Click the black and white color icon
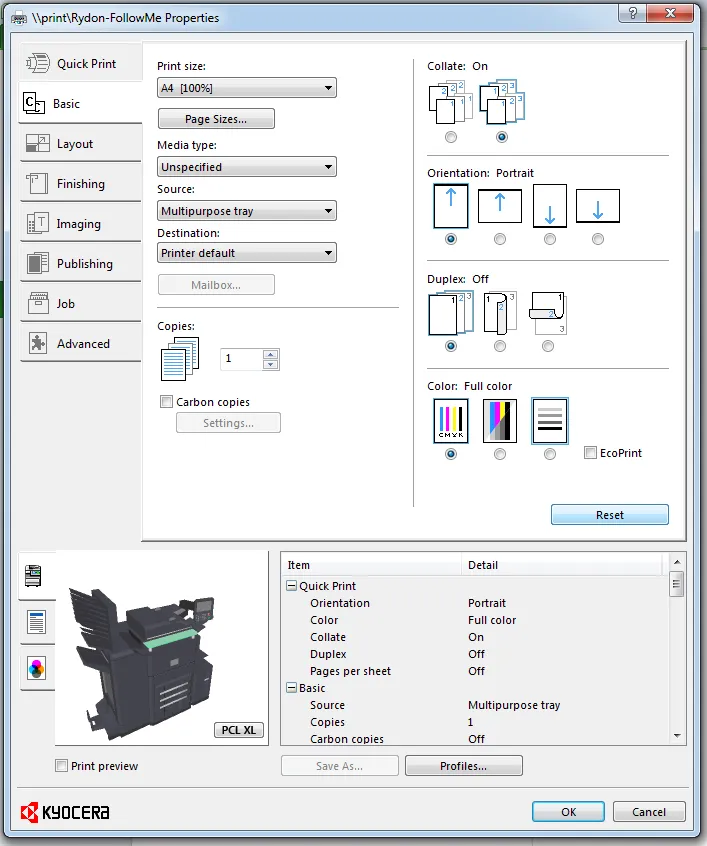Screen dimensions: 707x846 coord(549,421)
